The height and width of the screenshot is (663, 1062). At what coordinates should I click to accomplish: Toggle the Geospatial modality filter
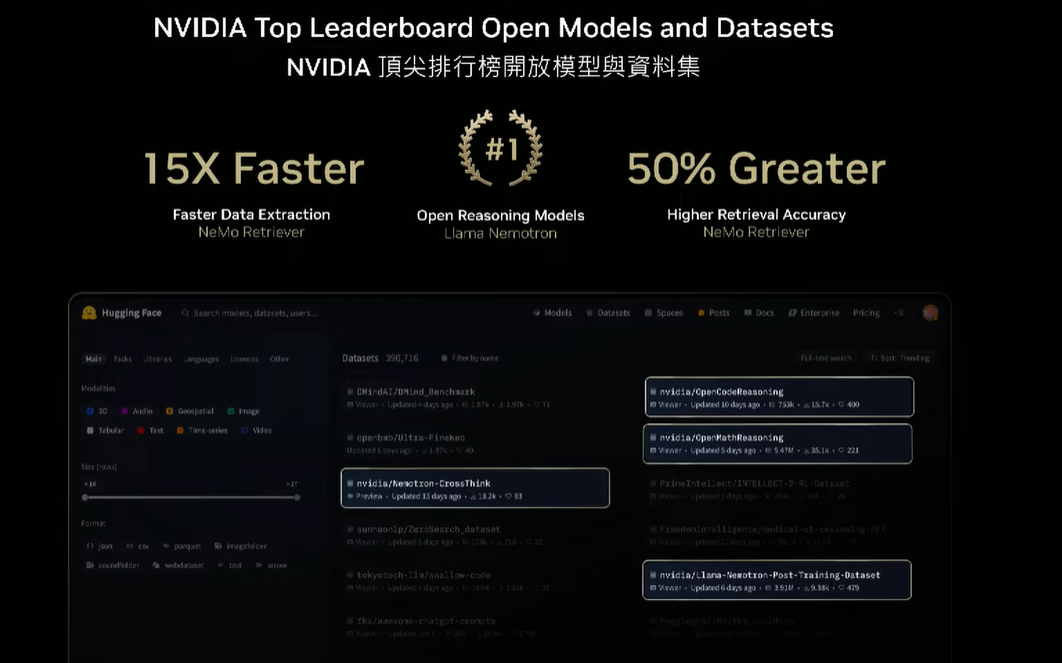coord(190,411)
